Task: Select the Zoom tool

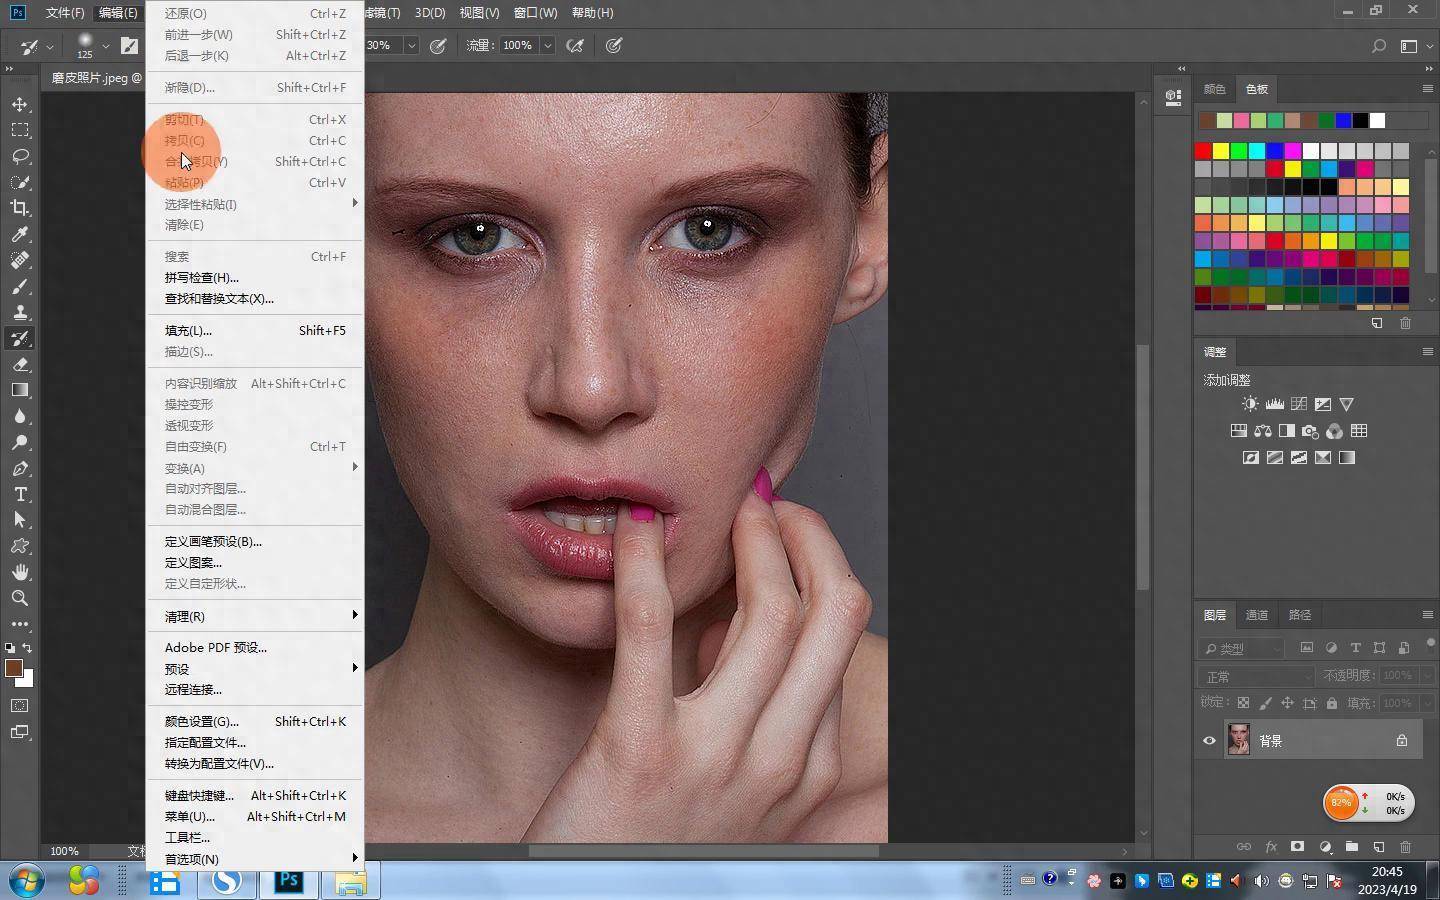Action: tap(20, 598)
